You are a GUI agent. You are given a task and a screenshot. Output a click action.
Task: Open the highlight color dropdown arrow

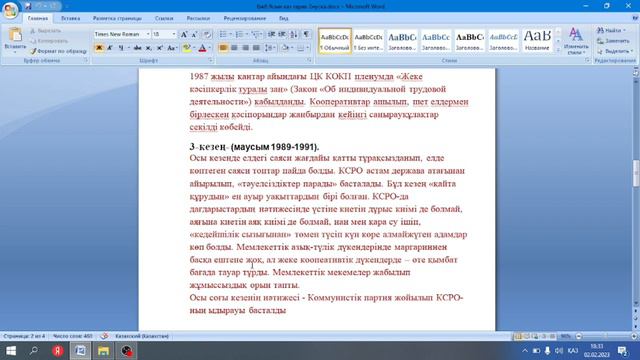(194, 48)
